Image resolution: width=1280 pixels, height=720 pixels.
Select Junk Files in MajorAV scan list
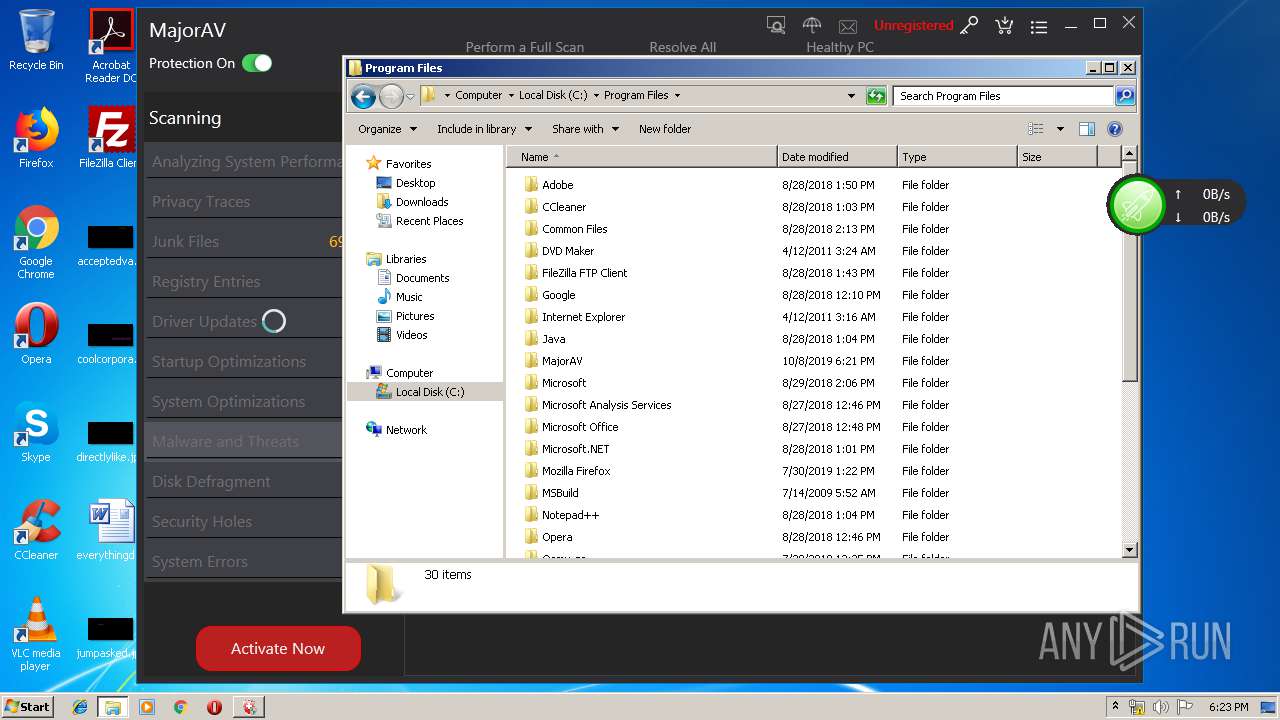[243, 241]
